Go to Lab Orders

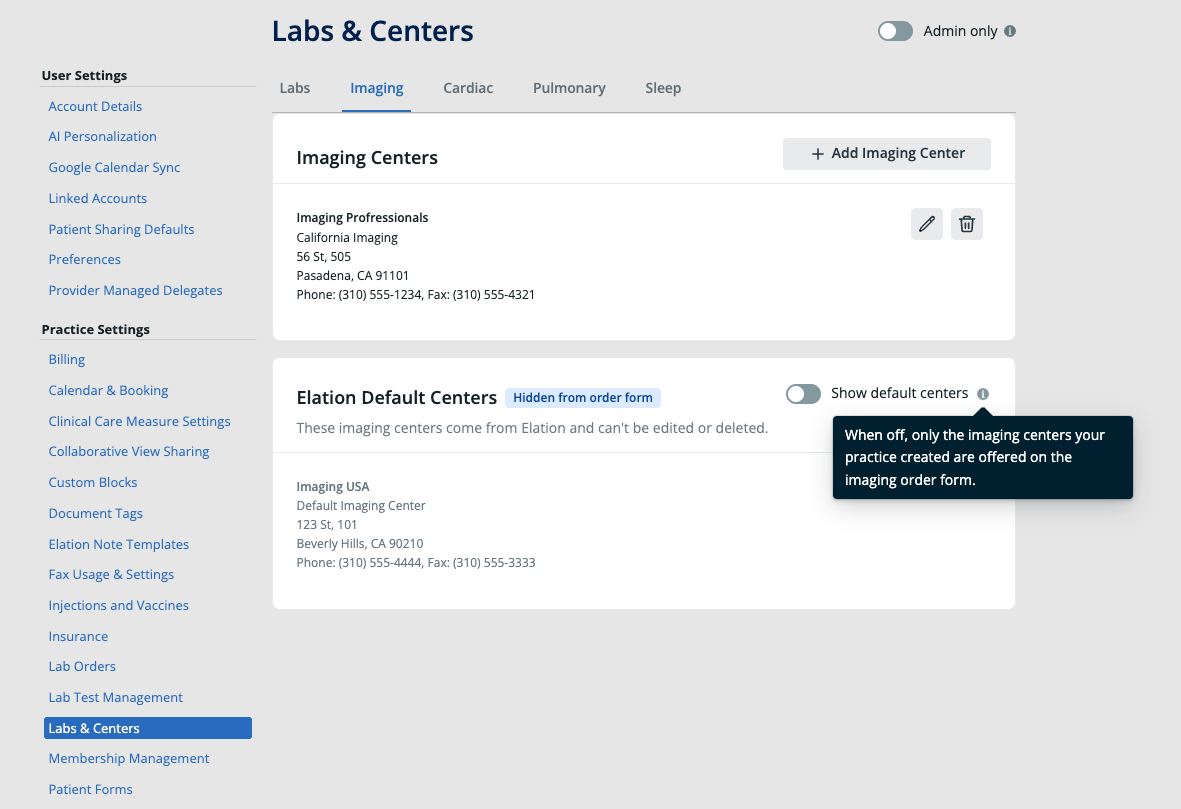(82, 666)
